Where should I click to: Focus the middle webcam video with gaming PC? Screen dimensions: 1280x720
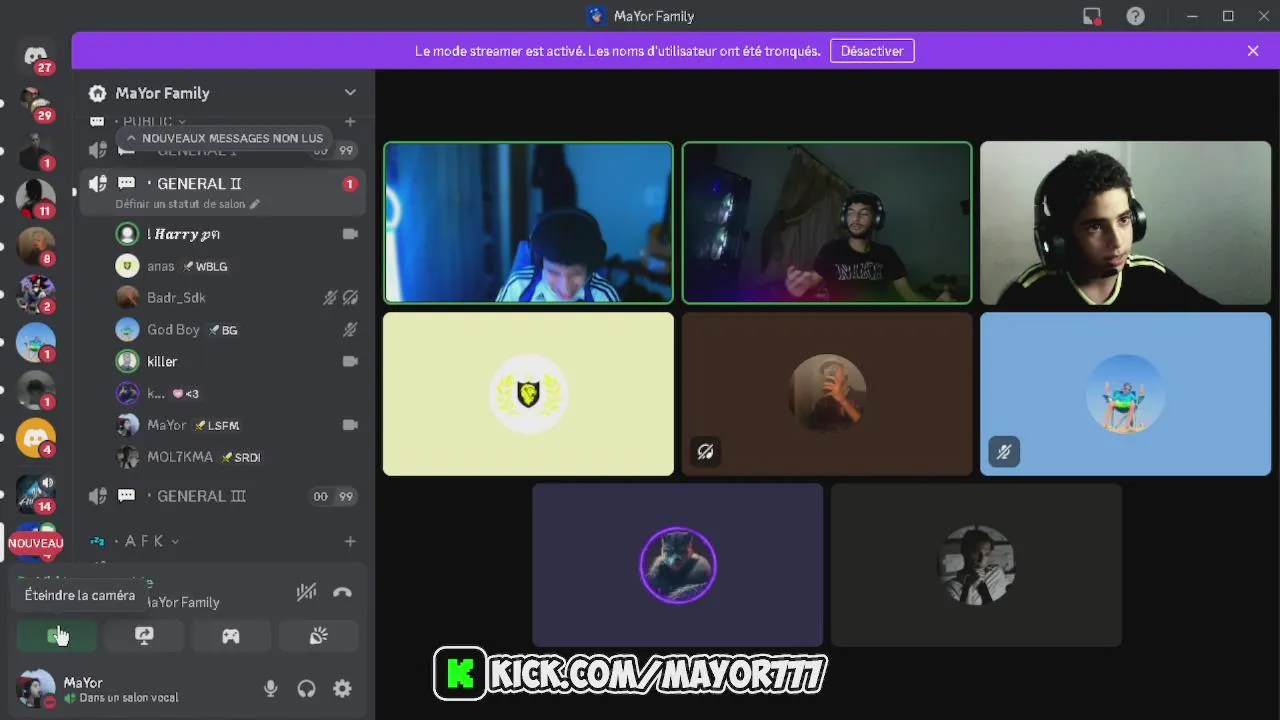pyautogui.click(x=827, y=223)
